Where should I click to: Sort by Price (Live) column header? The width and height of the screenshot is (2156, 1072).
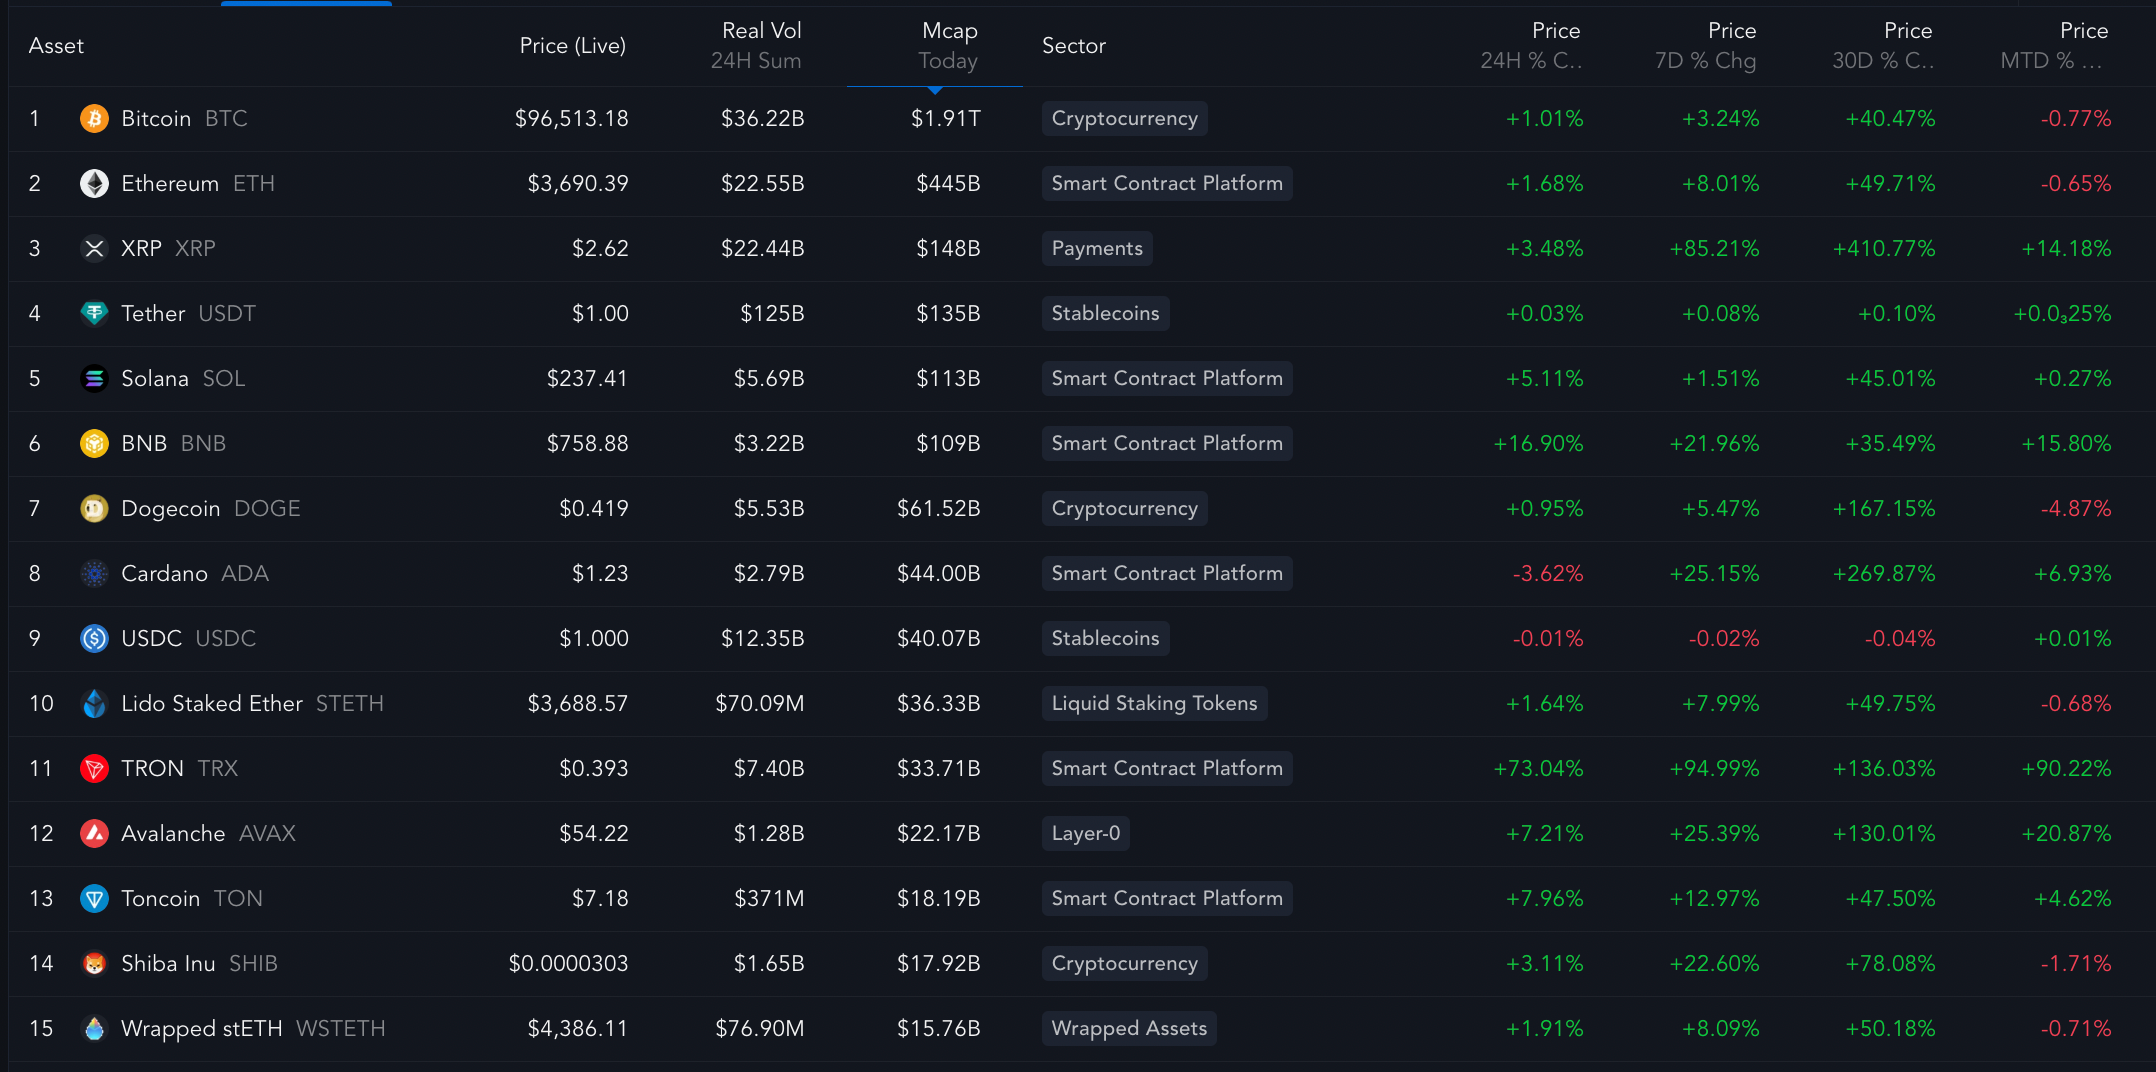pos(573,46)
